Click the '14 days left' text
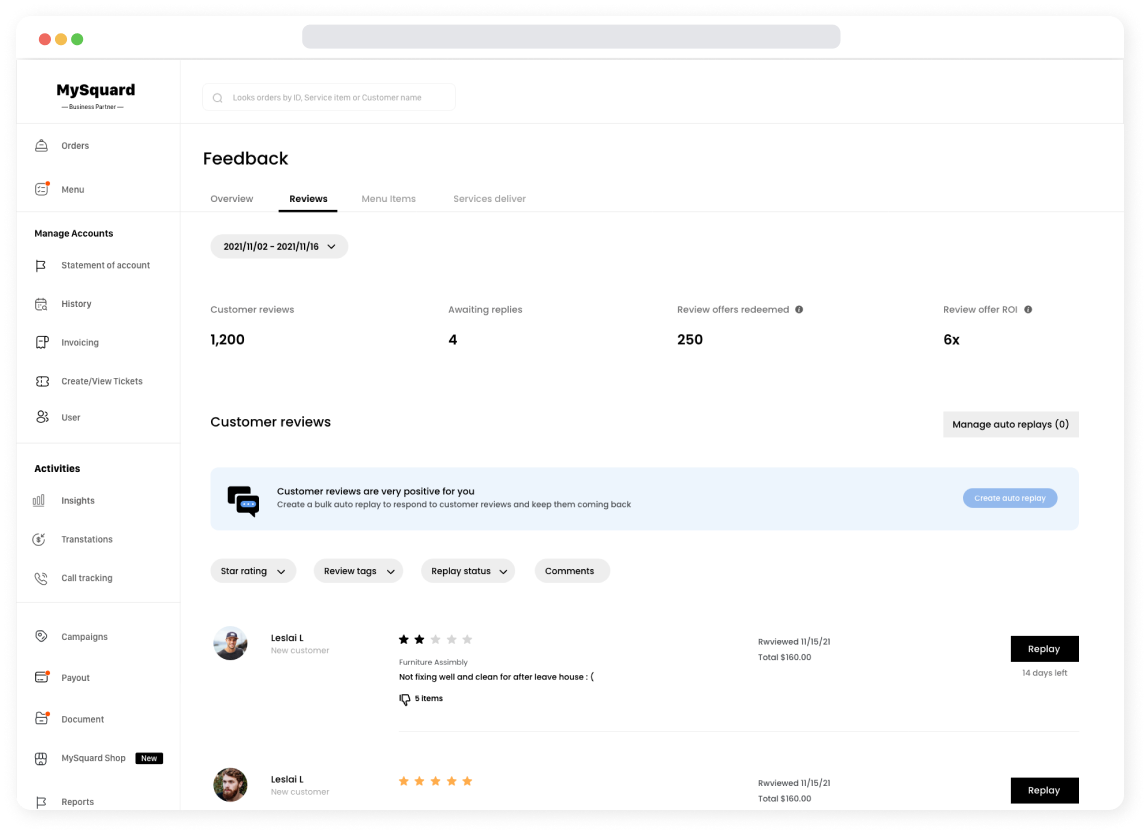1148x834 pixels. (x=1045, y=673)
